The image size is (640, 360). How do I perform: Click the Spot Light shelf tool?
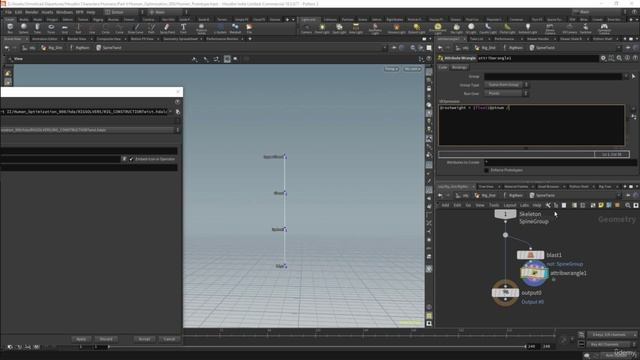click(x=339, y=29)
